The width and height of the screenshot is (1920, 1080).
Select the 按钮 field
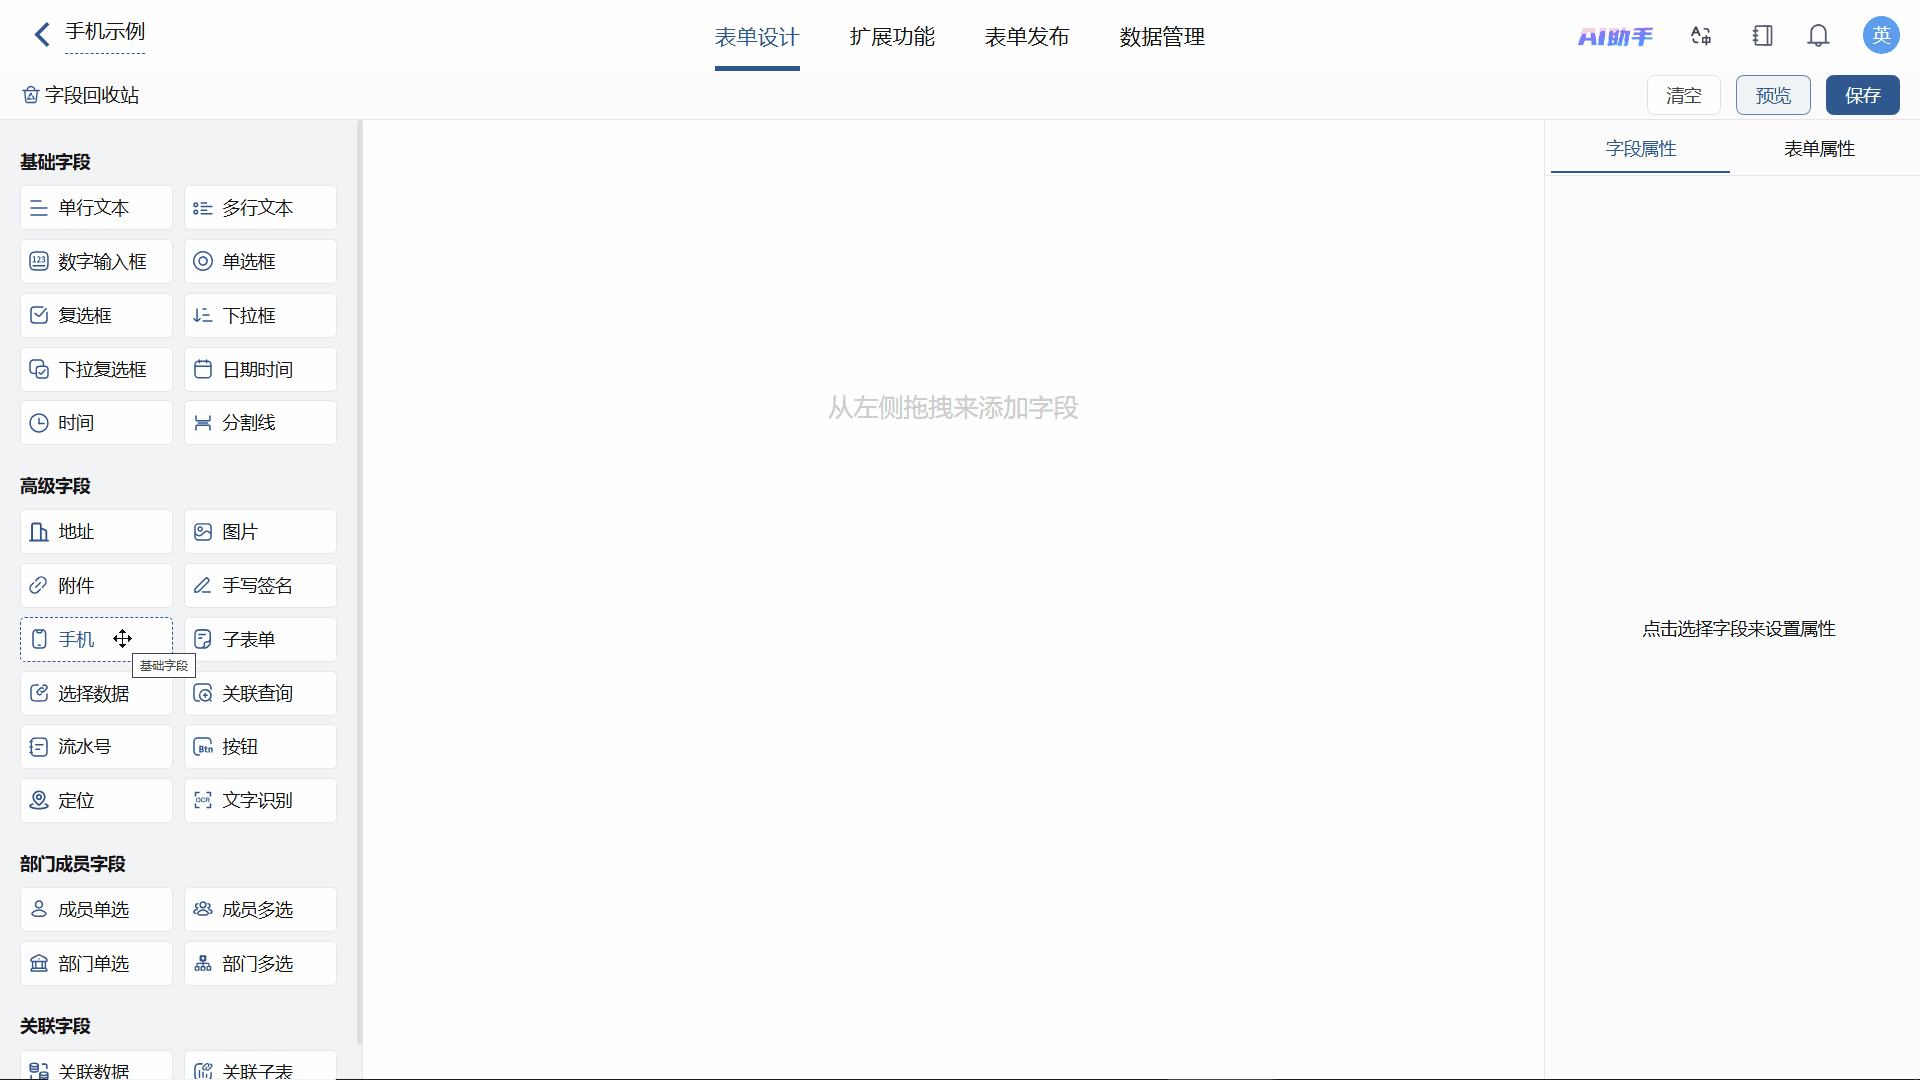click(260, 747)
